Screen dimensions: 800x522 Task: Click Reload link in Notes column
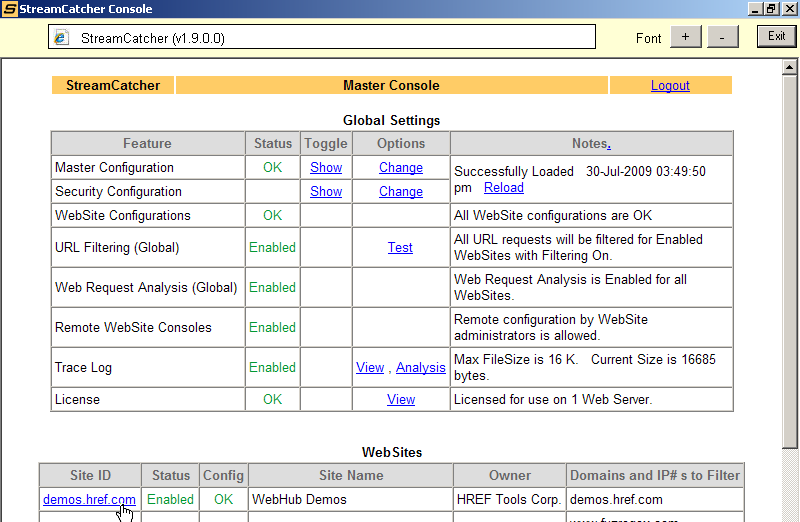(x=504, y=187)
